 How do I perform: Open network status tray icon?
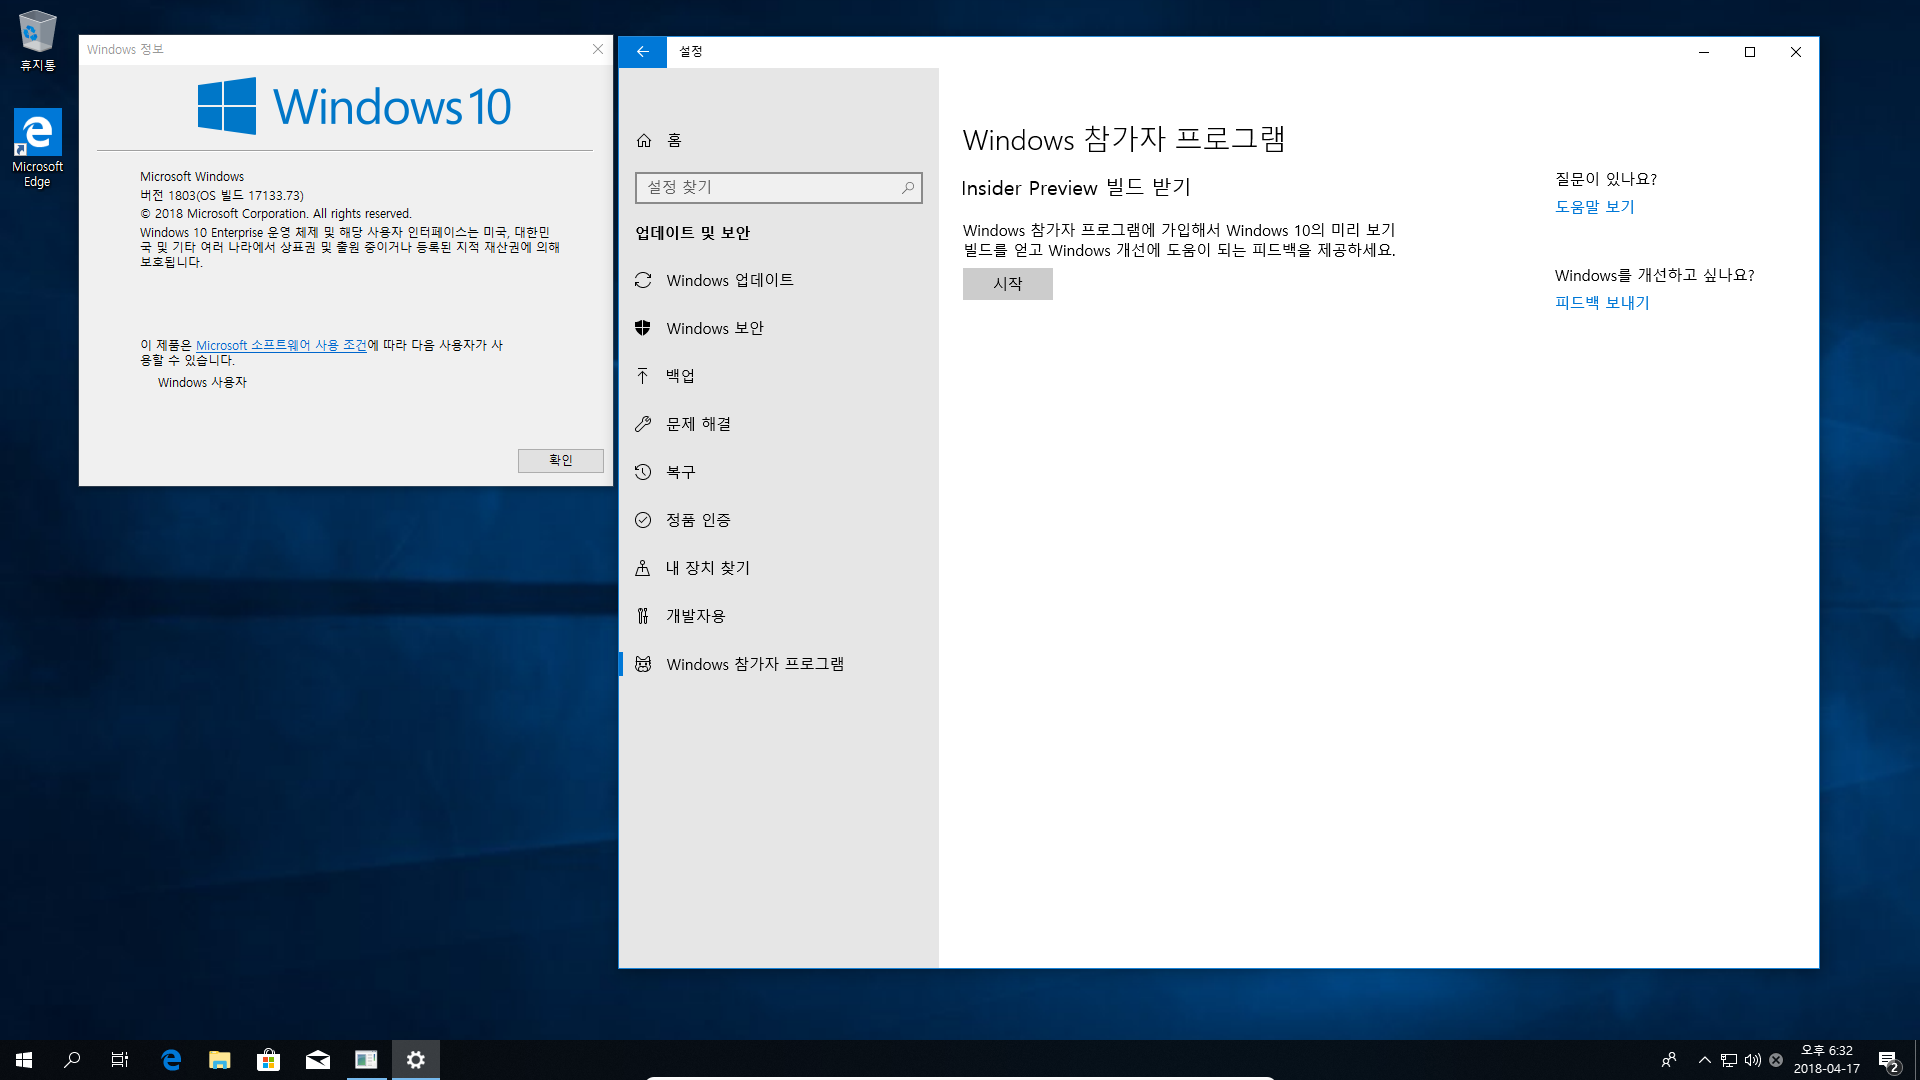(x=1729, y=1060)
